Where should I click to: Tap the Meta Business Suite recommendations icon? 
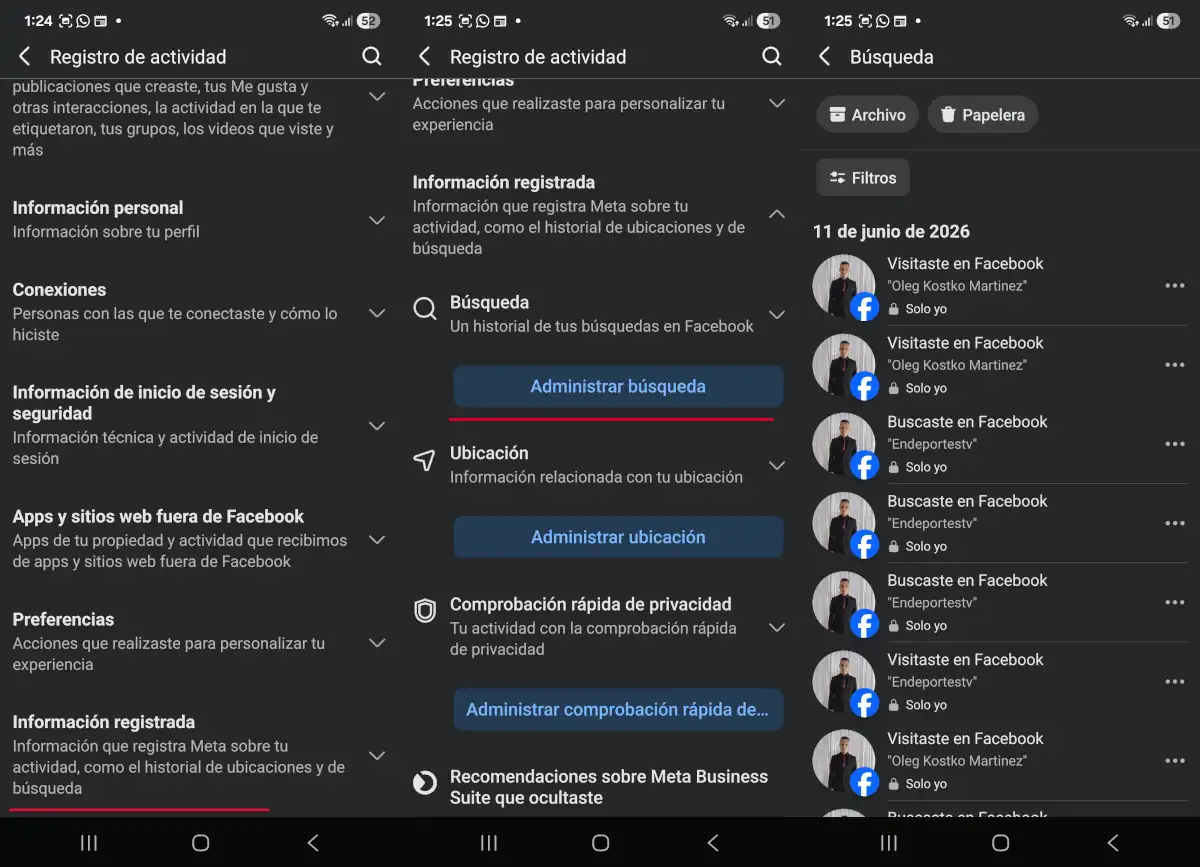(x=425, y=782)
